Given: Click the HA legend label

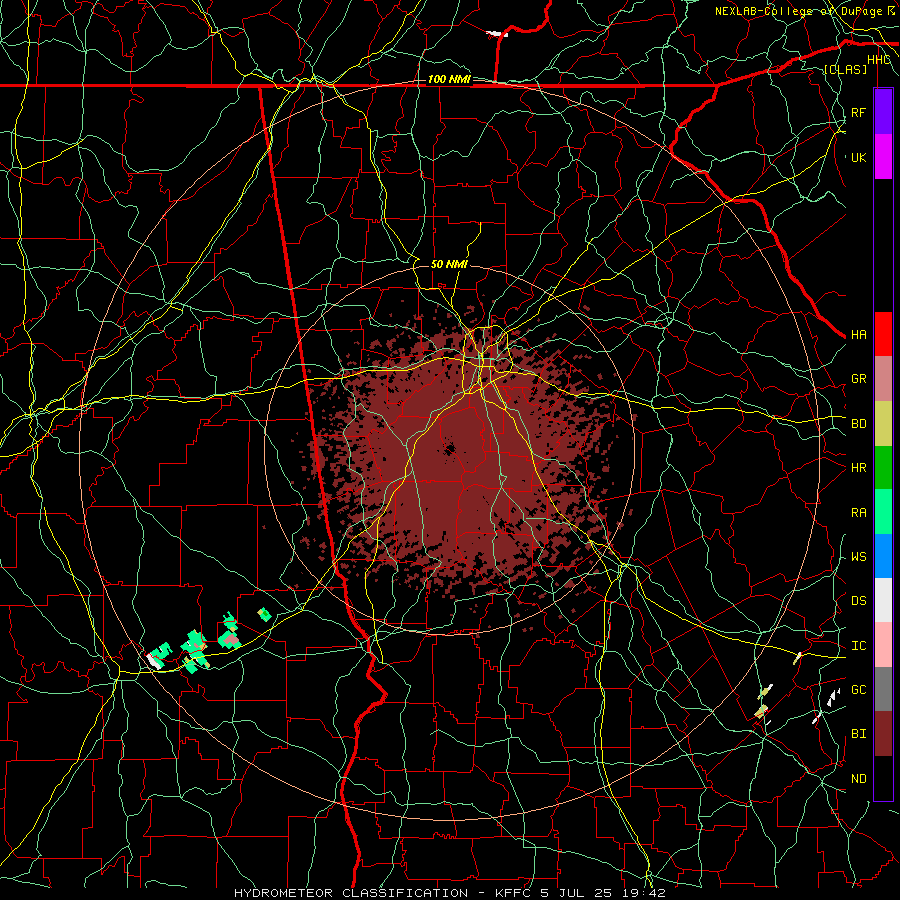Looking at the screenshot, I should (858, 335).
